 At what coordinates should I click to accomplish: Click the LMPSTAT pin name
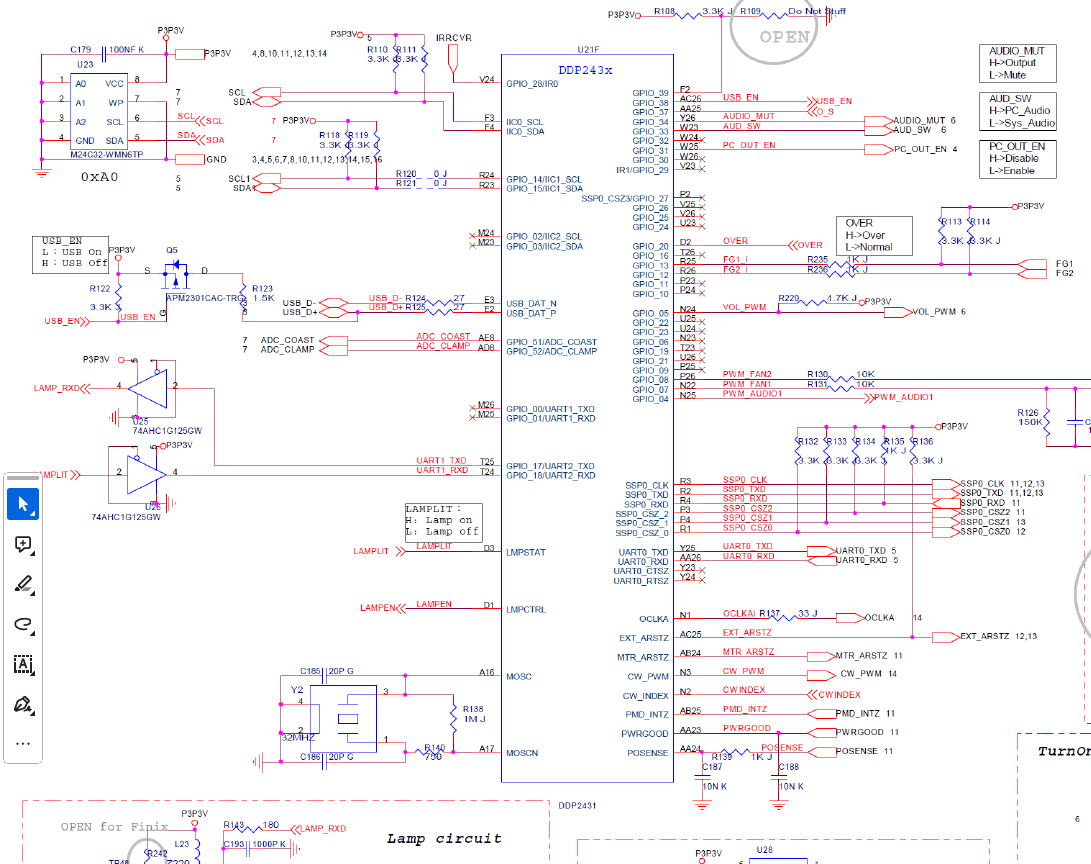pyautogui.click(x=526, y=552)
